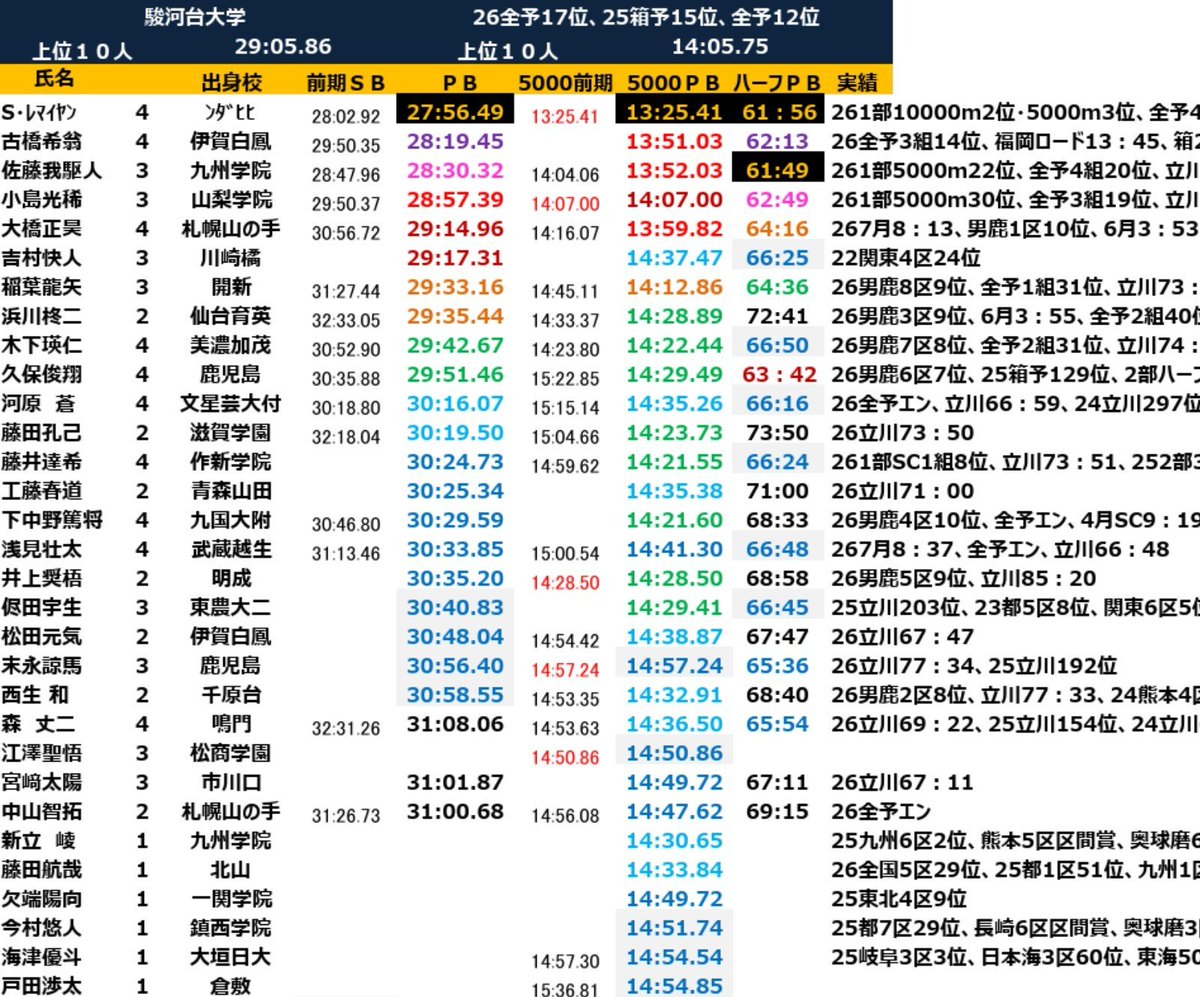Select the name cell 稲葉龍矢

(42, 287)
